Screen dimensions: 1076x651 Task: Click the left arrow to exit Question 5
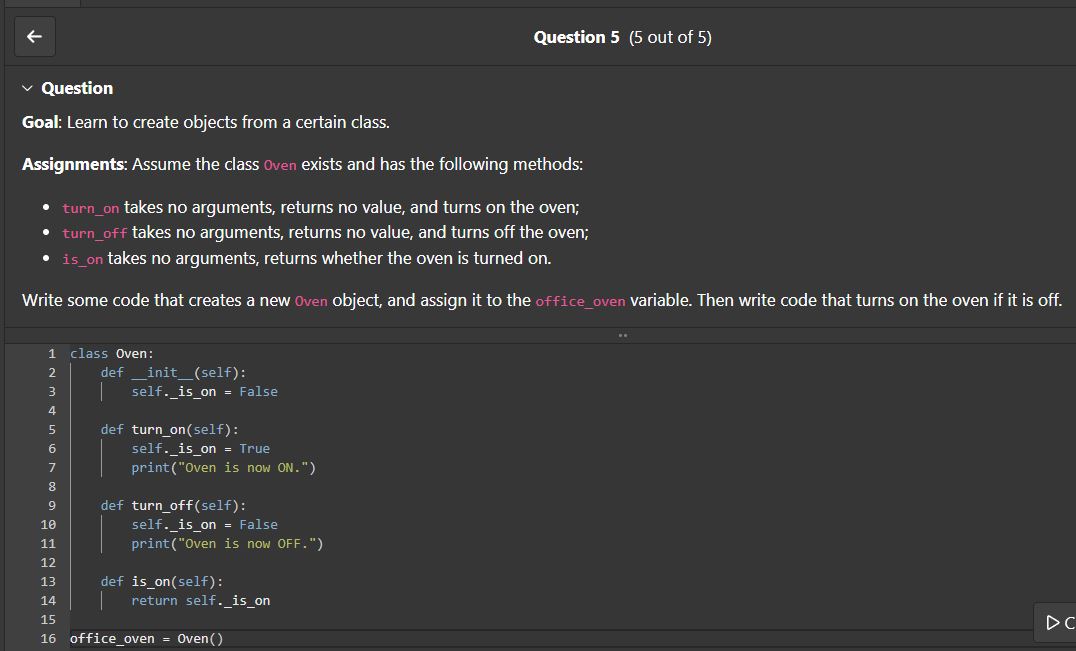(34, 36)
